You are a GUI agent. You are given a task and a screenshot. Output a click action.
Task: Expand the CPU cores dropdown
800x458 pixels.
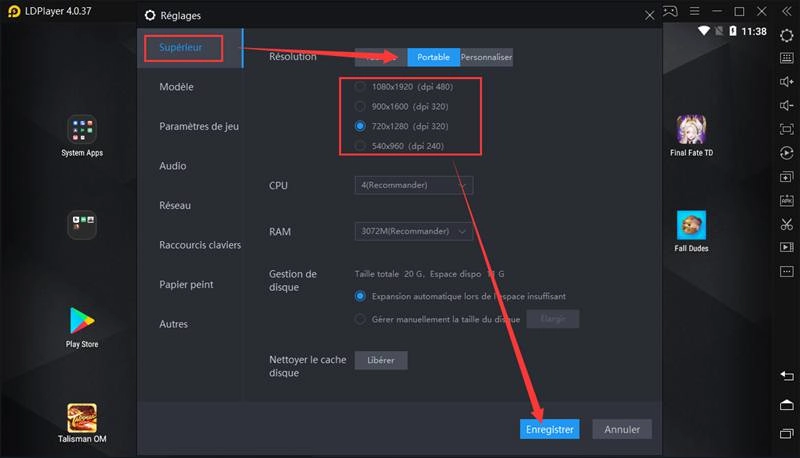tap(414, 185)
